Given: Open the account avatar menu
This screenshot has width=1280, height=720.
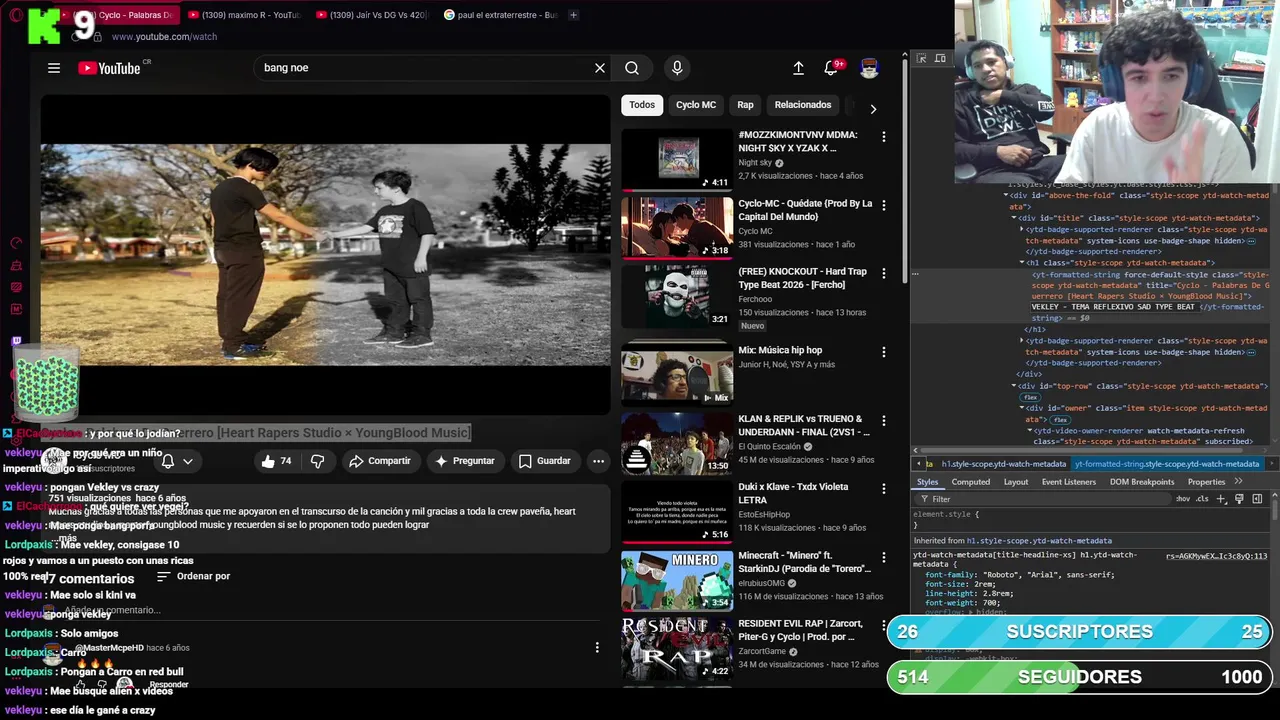Looking at the screenshot, I should coord(869,68).
